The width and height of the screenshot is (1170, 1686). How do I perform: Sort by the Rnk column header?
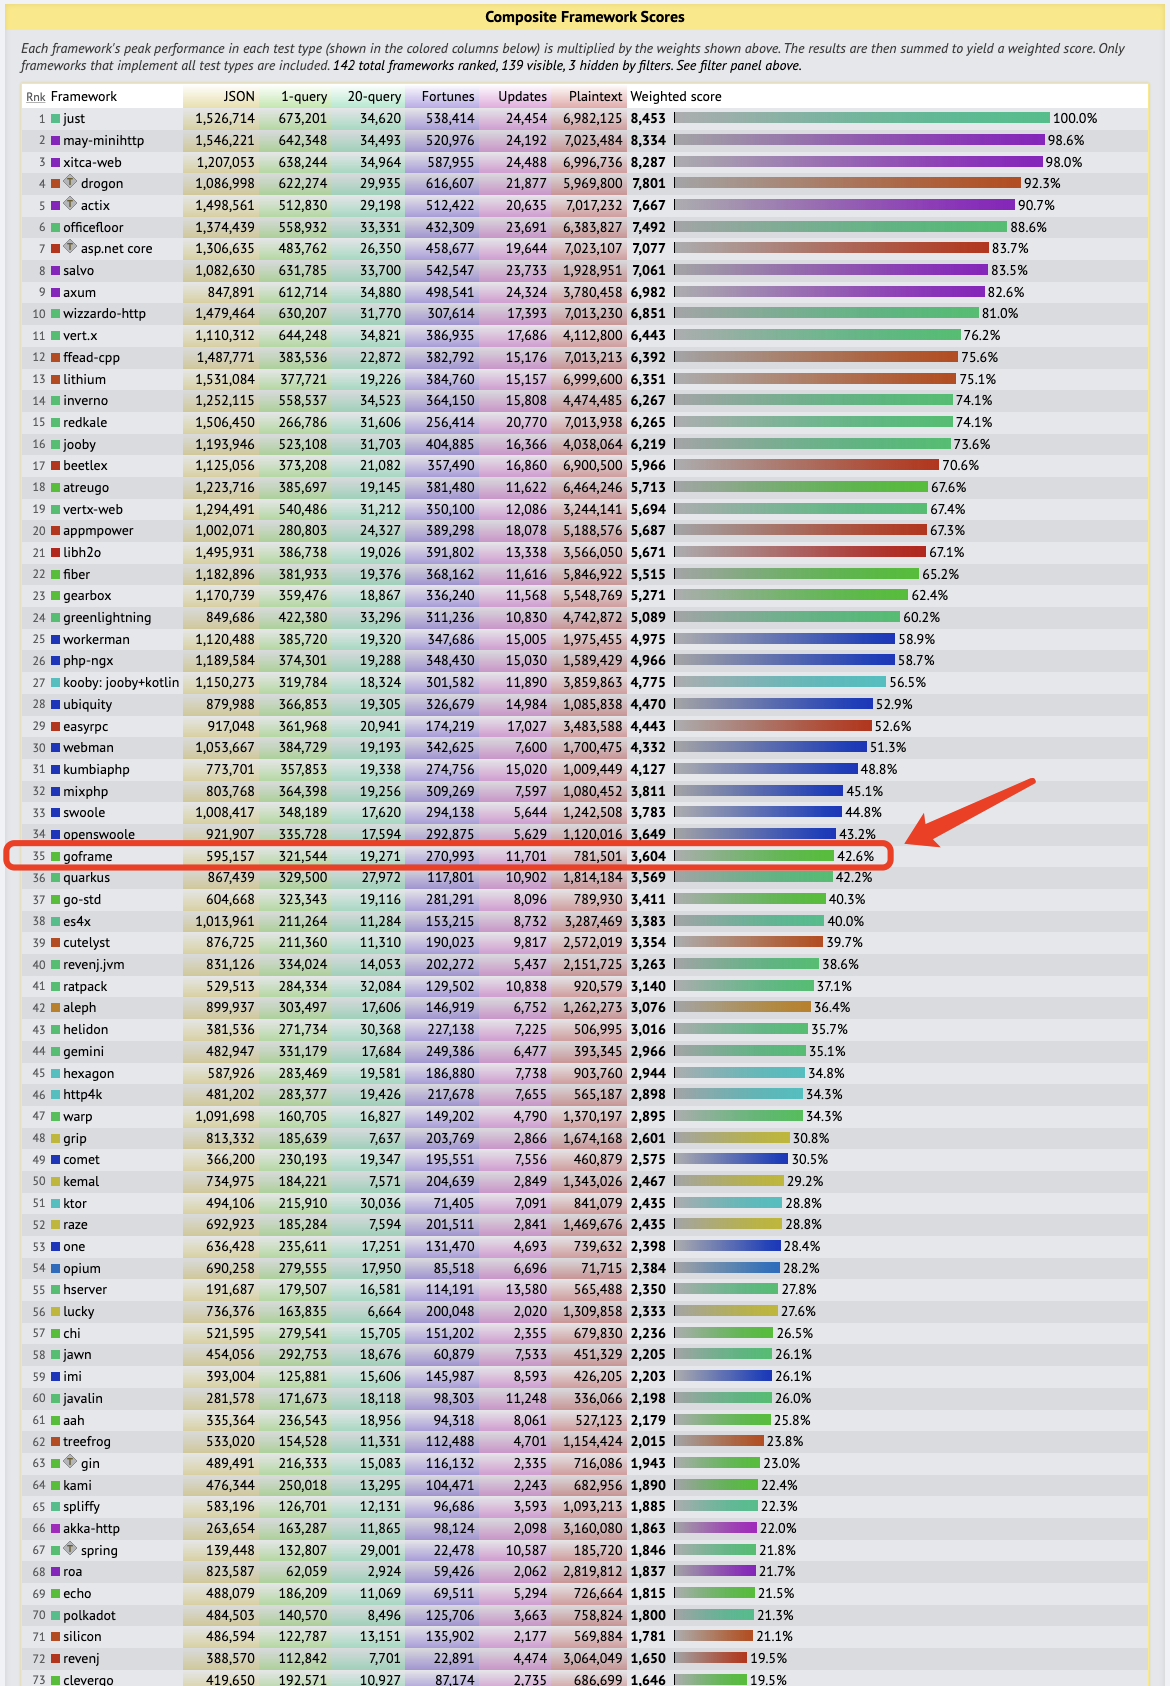tap(36, 97)
